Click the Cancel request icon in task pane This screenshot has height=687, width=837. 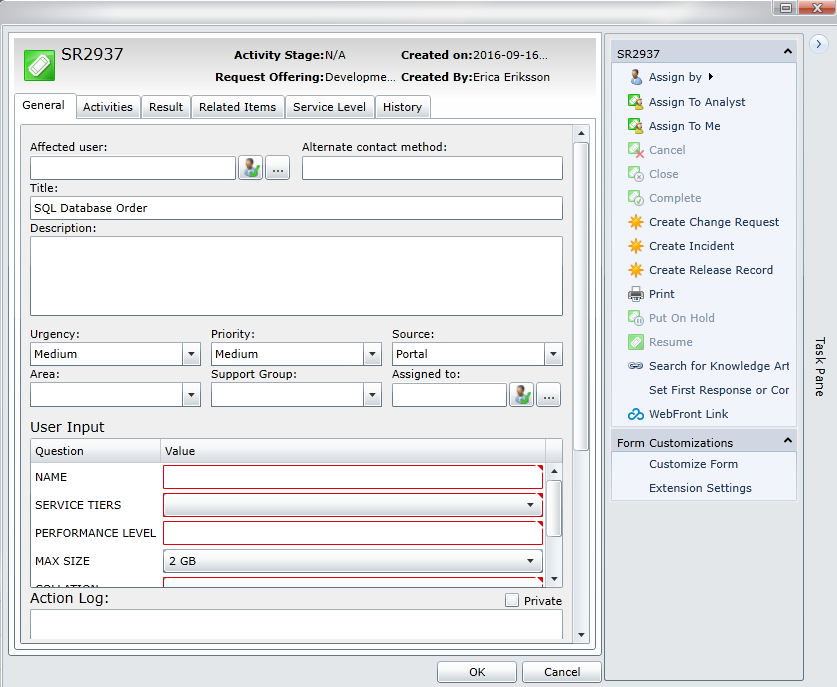pos(636,149)
